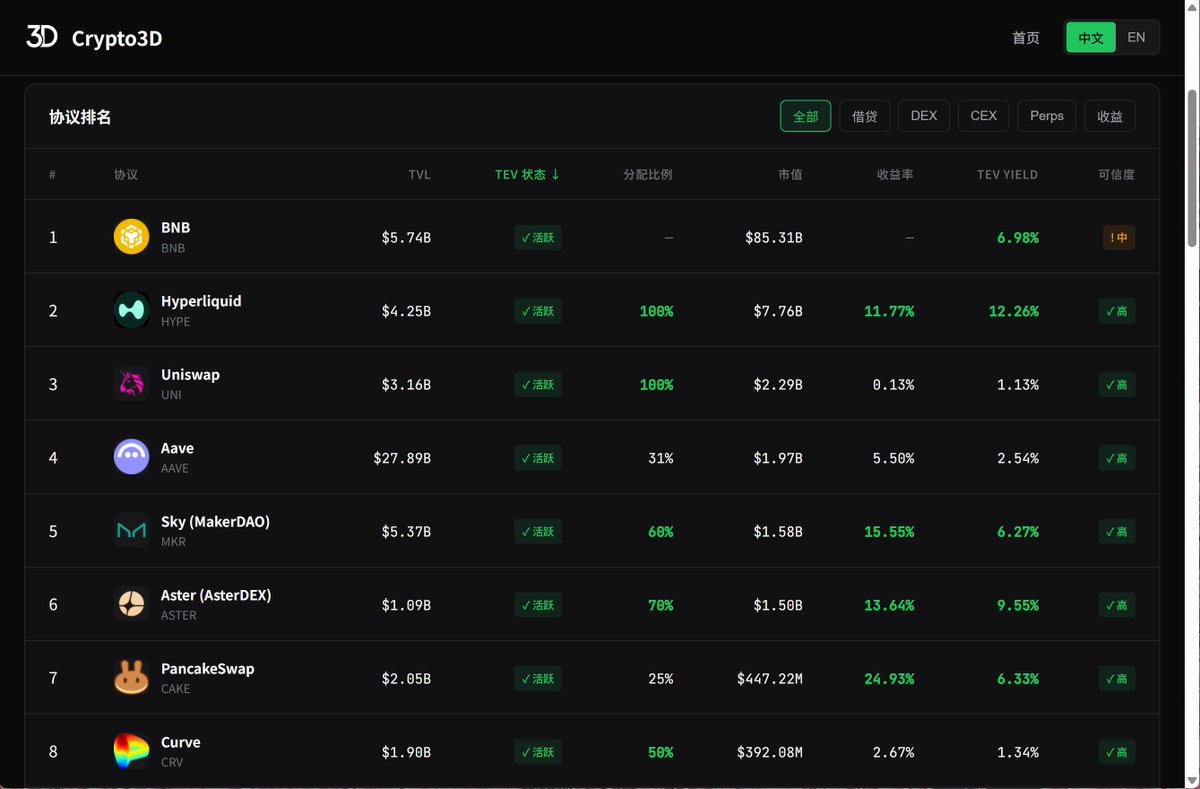Sort by 市值 column header

click(x=790, y=174)
